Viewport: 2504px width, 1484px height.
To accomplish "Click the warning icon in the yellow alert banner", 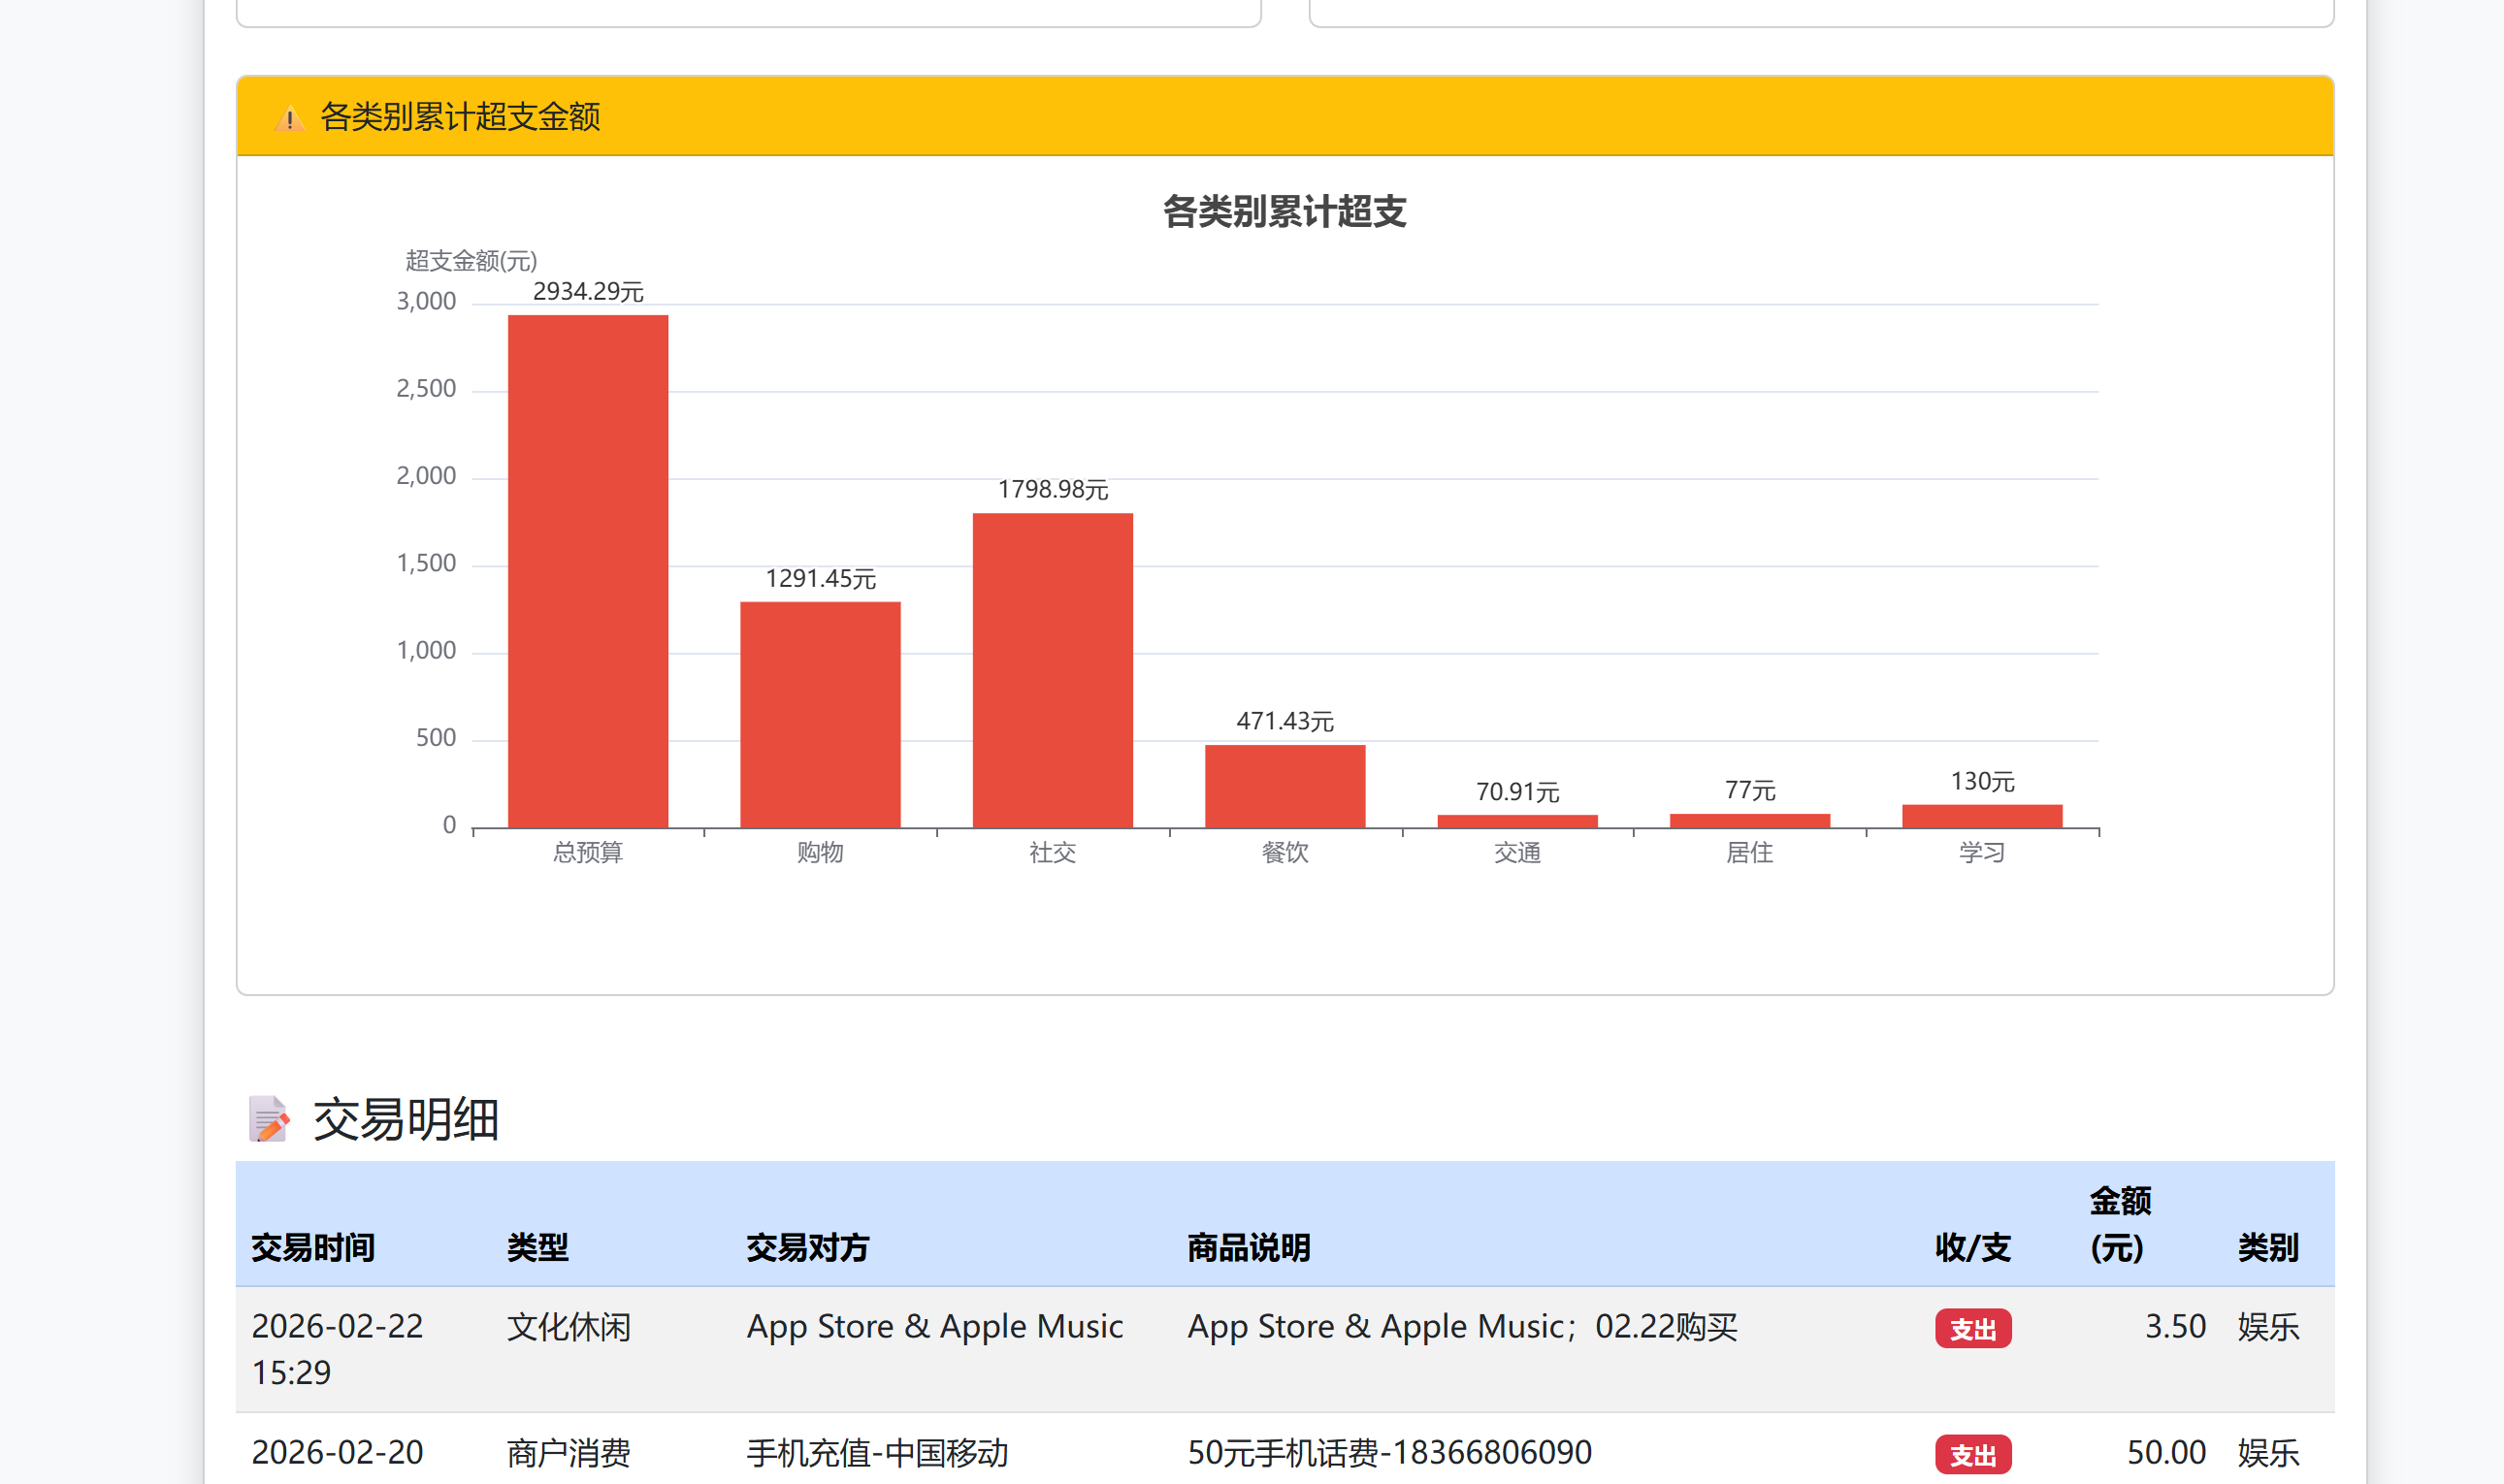I will tap(288, 117).
